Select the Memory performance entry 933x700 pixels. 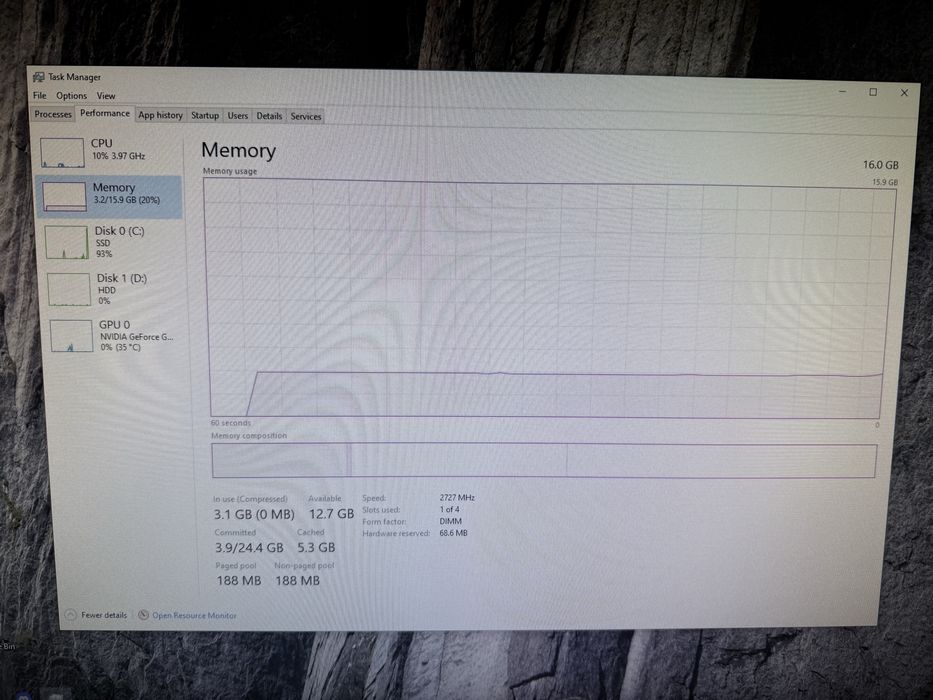[109, 196]
